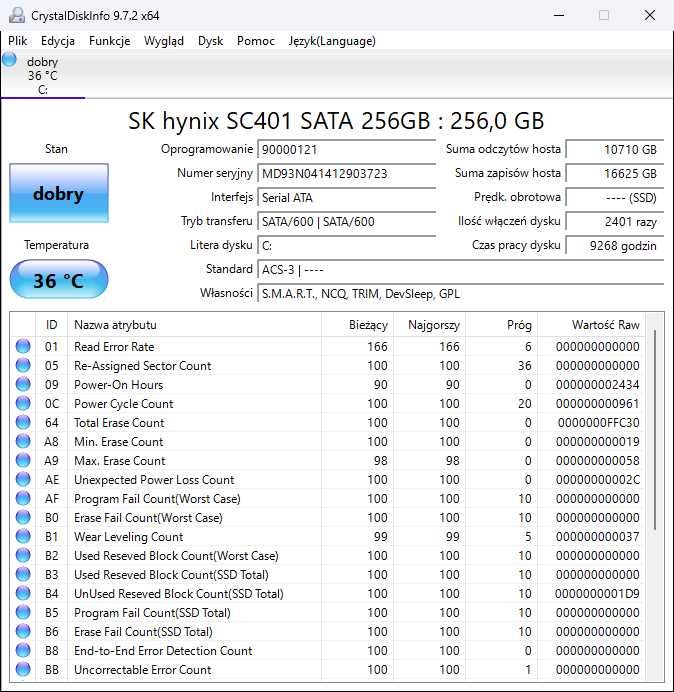674x692 pixels.
Task: Open the Pomoc menu
Action: 256,41
